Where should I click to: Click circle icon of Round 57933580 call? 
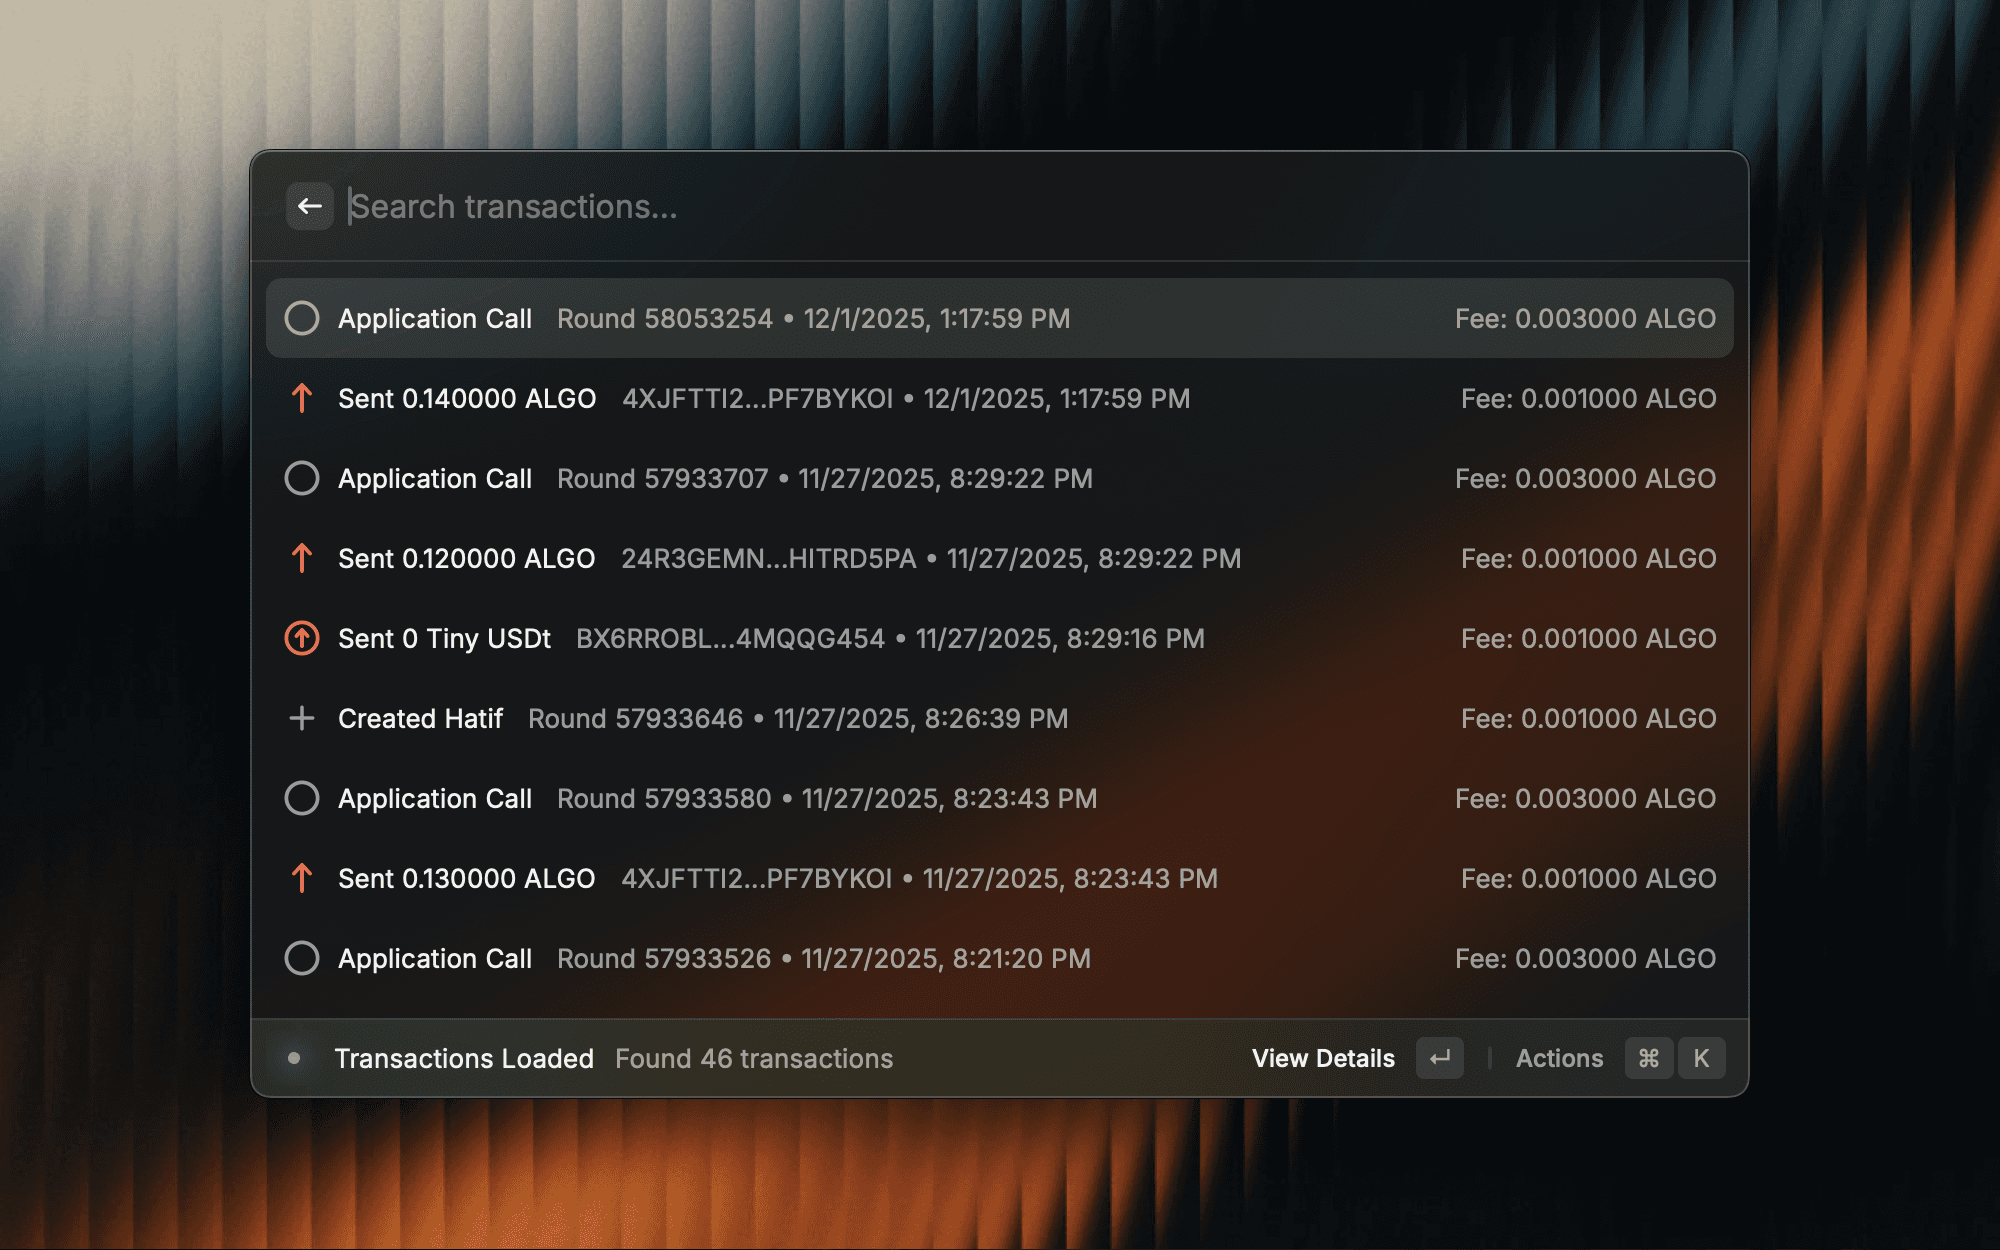click(x=301, y=798)
